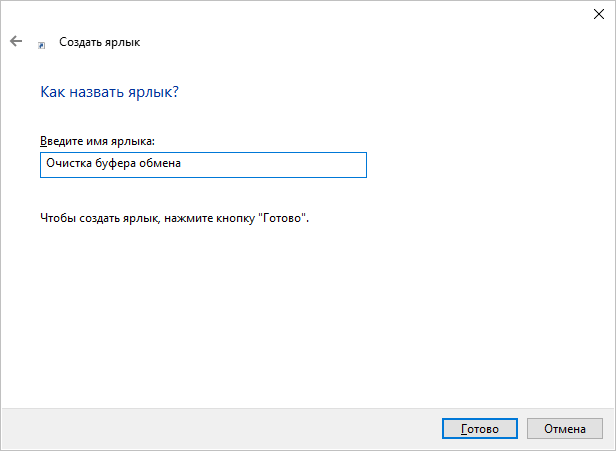This screenshot has width=616, height=451.
Task: Click the word Очистка in the name field
Action: click(67, 165)
